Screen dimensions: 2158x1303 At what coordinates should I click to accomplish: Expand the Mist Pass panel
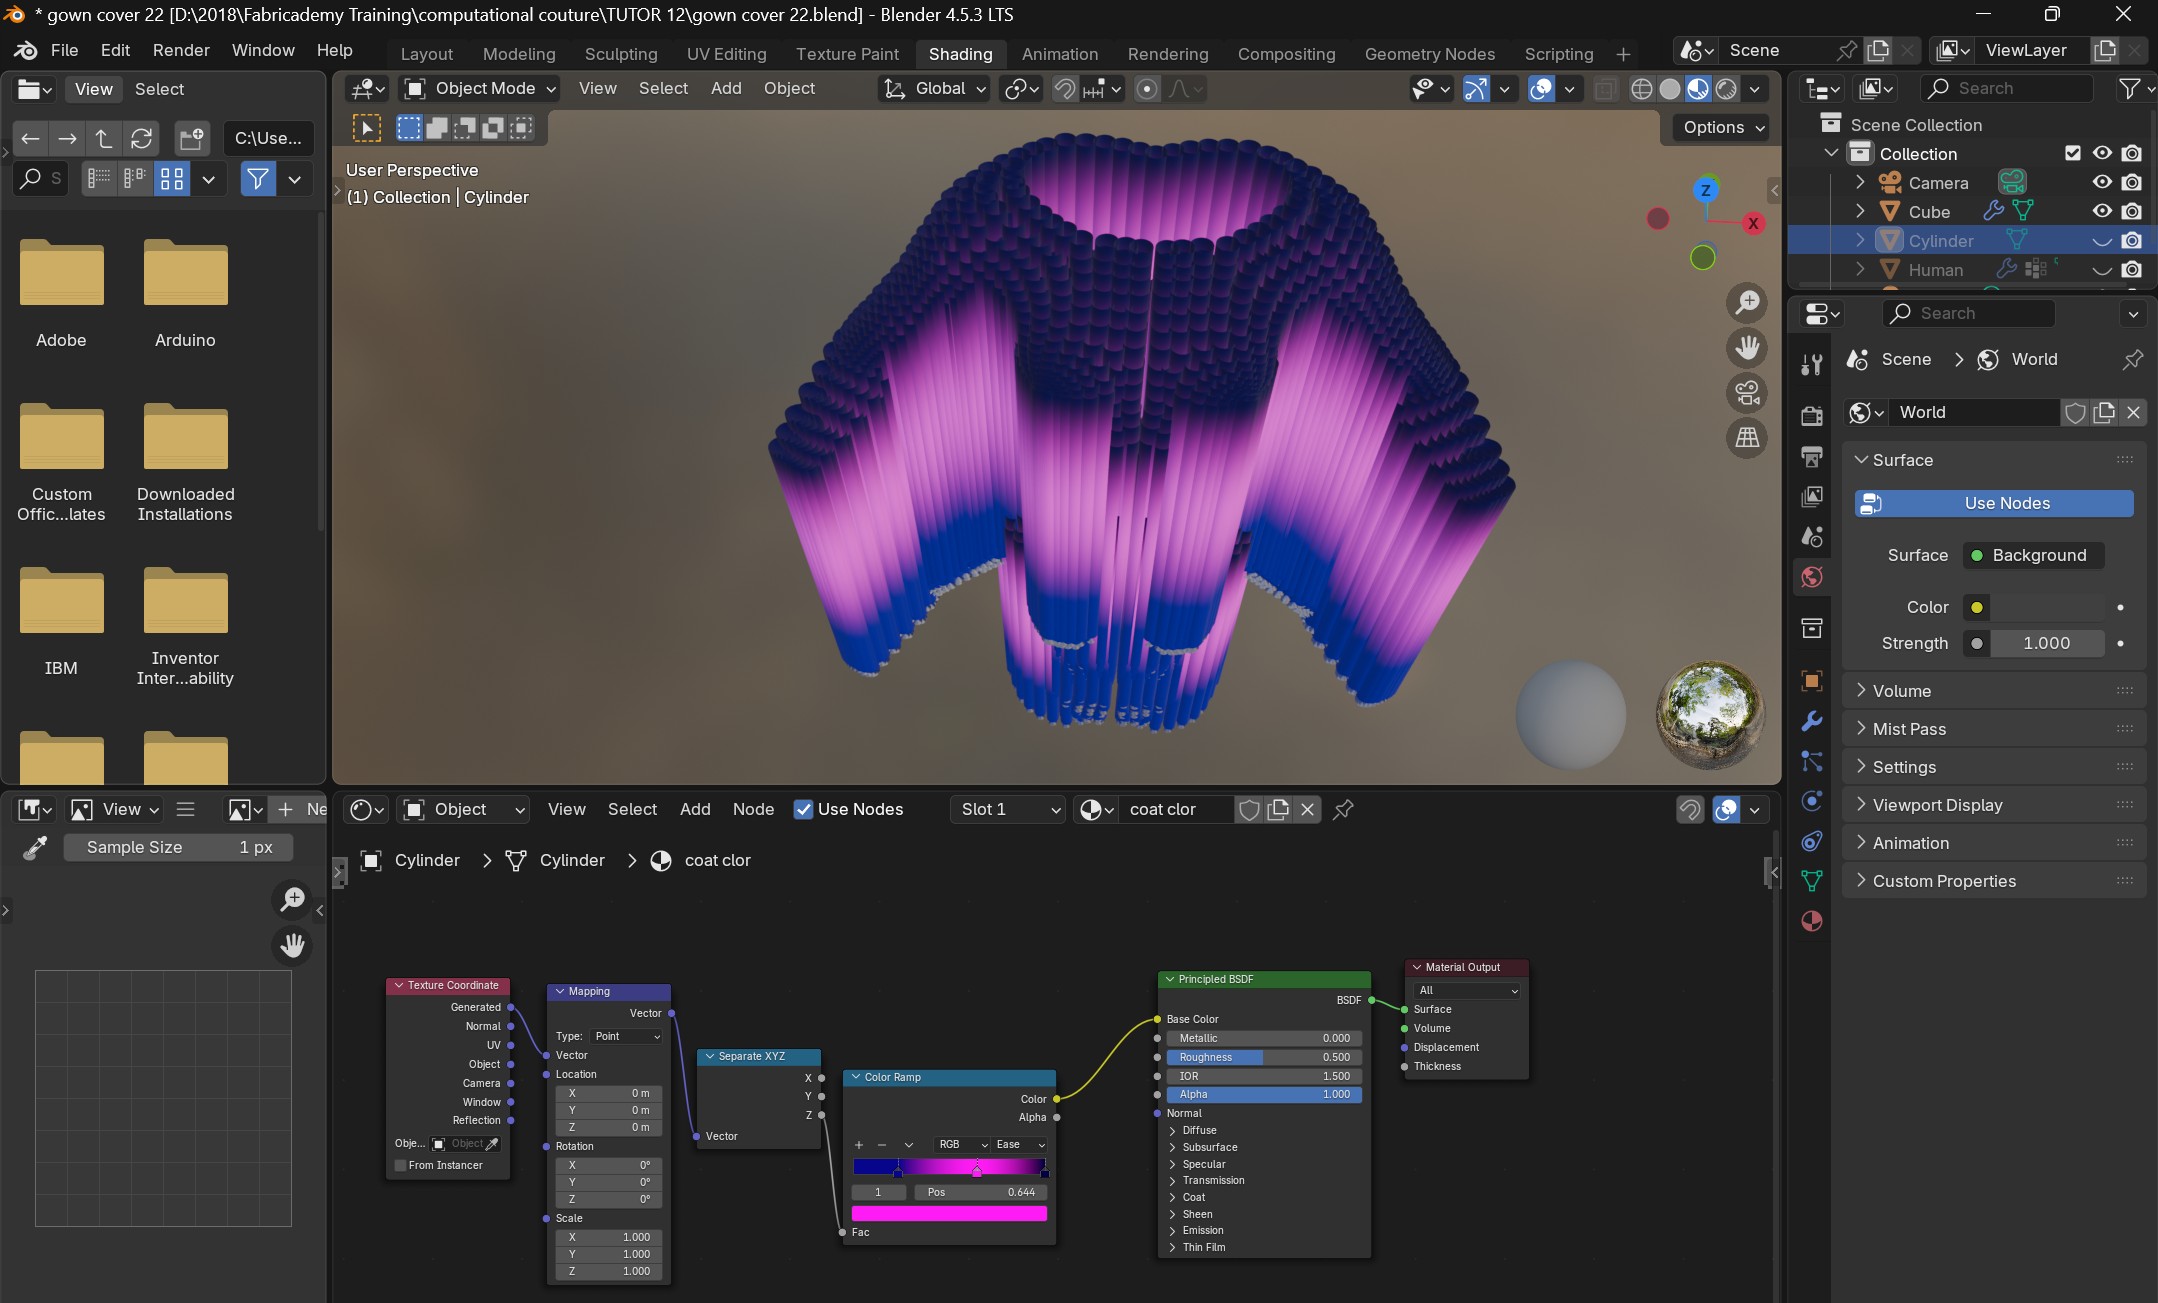[x=1909, y=729]
